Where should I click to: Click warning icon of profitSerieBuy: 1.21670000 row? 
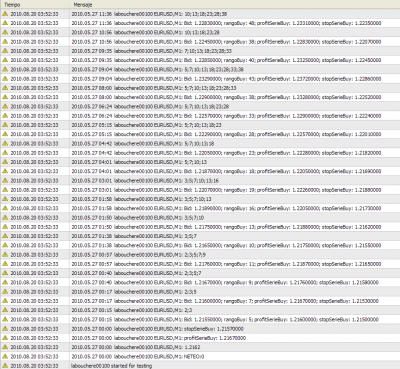5,338
